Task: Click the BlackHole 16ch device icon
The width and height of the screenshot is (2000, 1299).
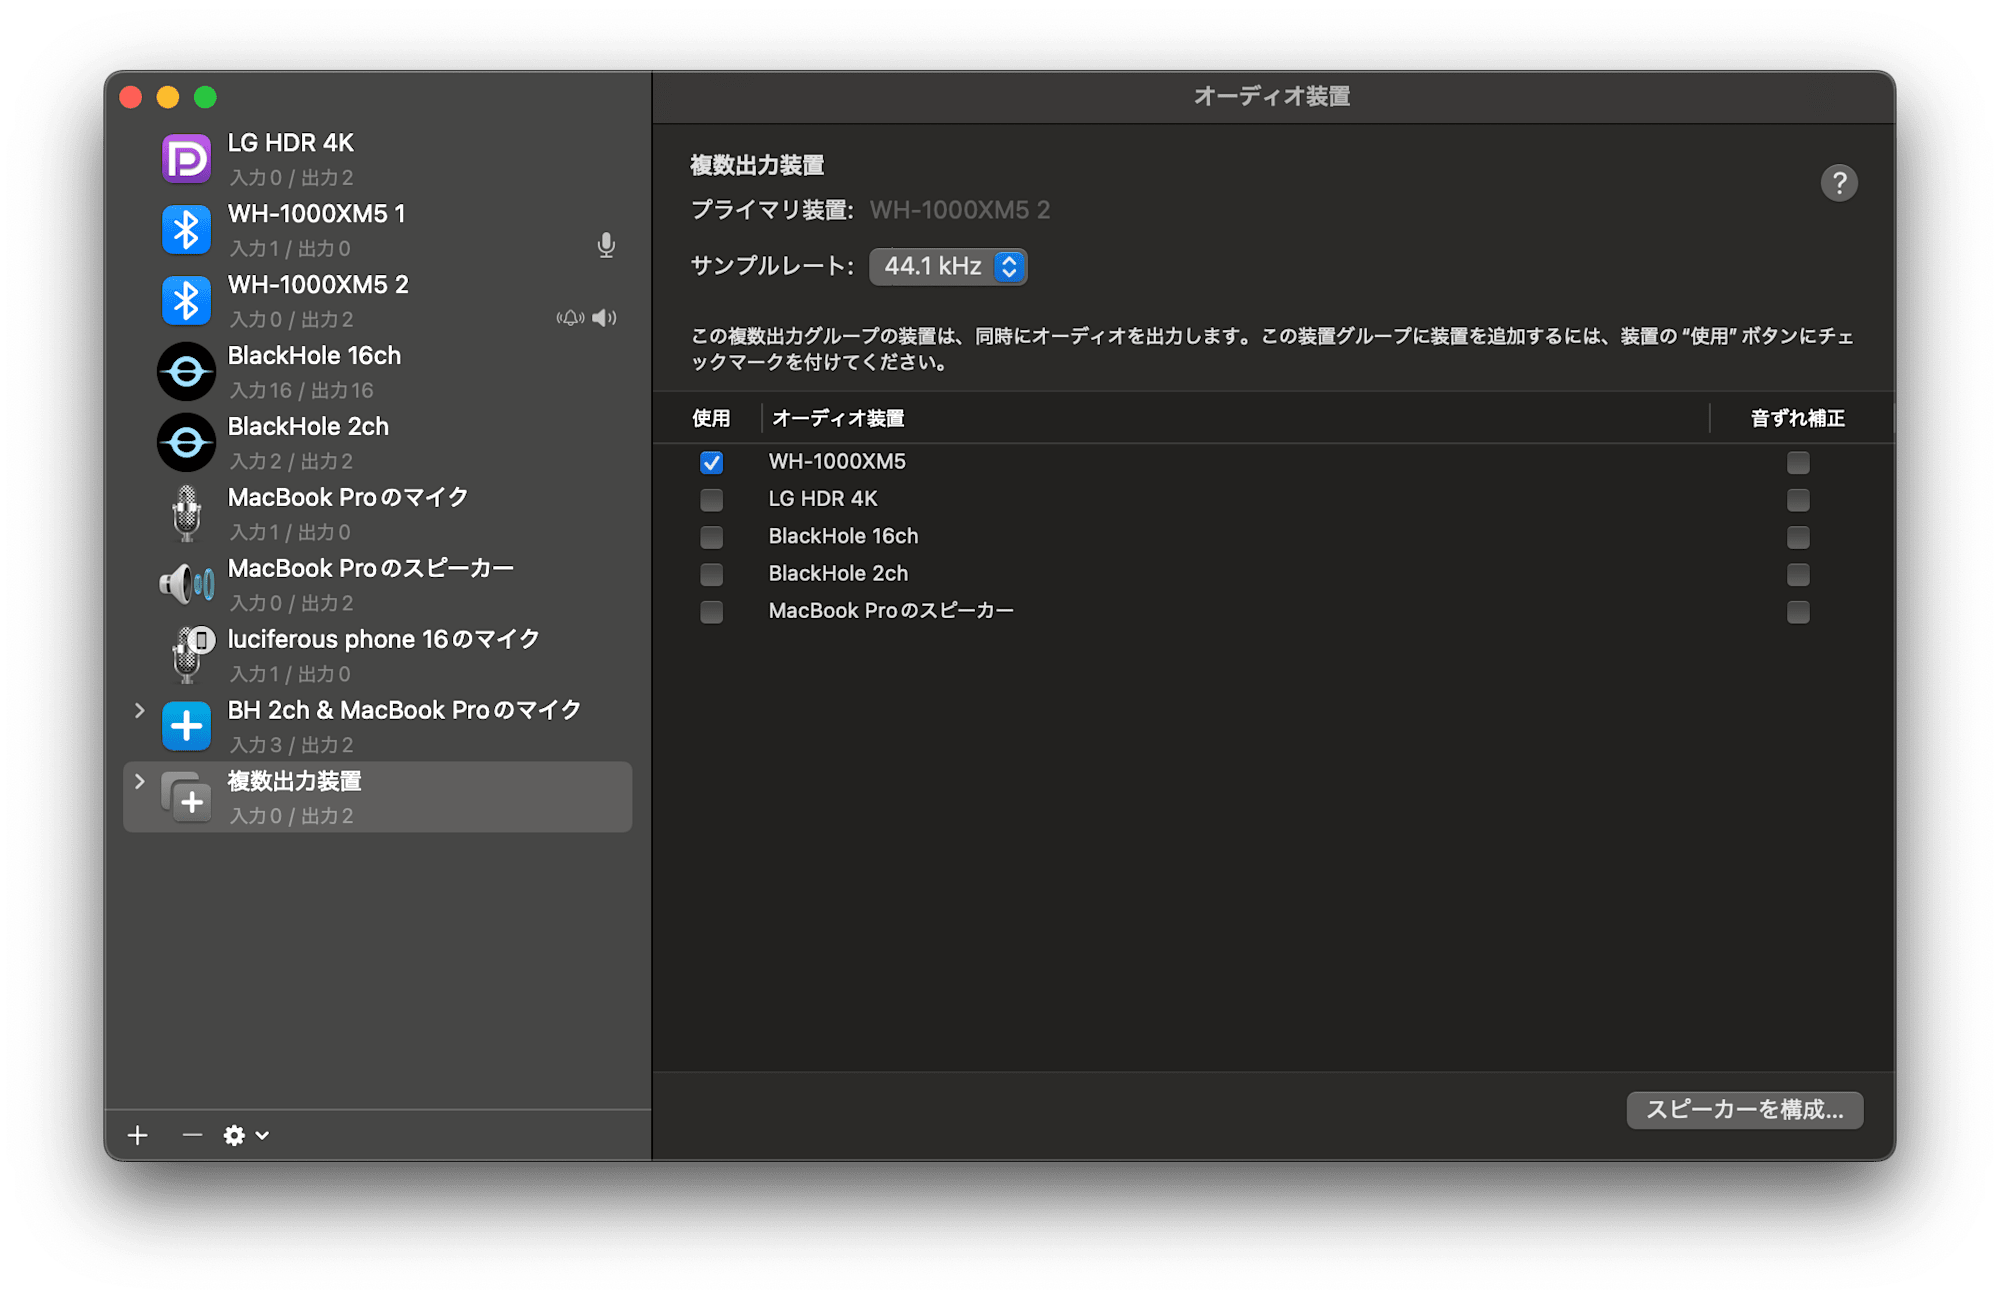Action: (186, 372)
